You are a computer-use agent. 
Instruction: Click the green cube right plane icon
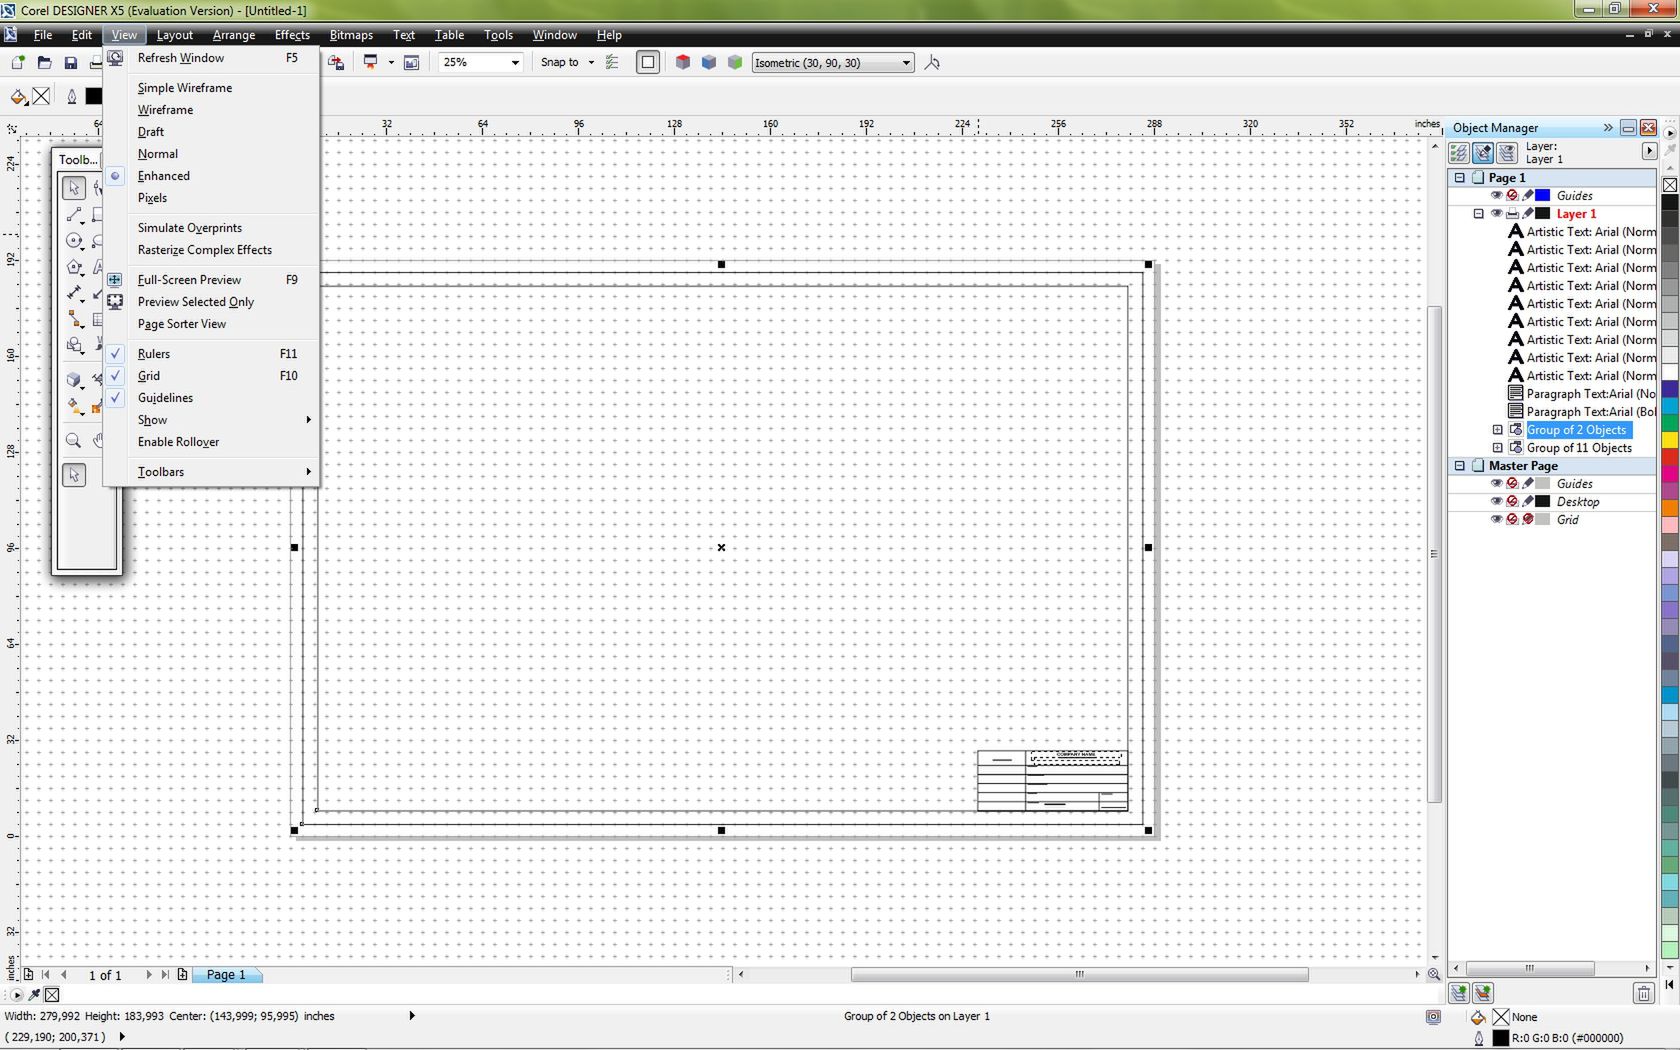coord(735,62)
